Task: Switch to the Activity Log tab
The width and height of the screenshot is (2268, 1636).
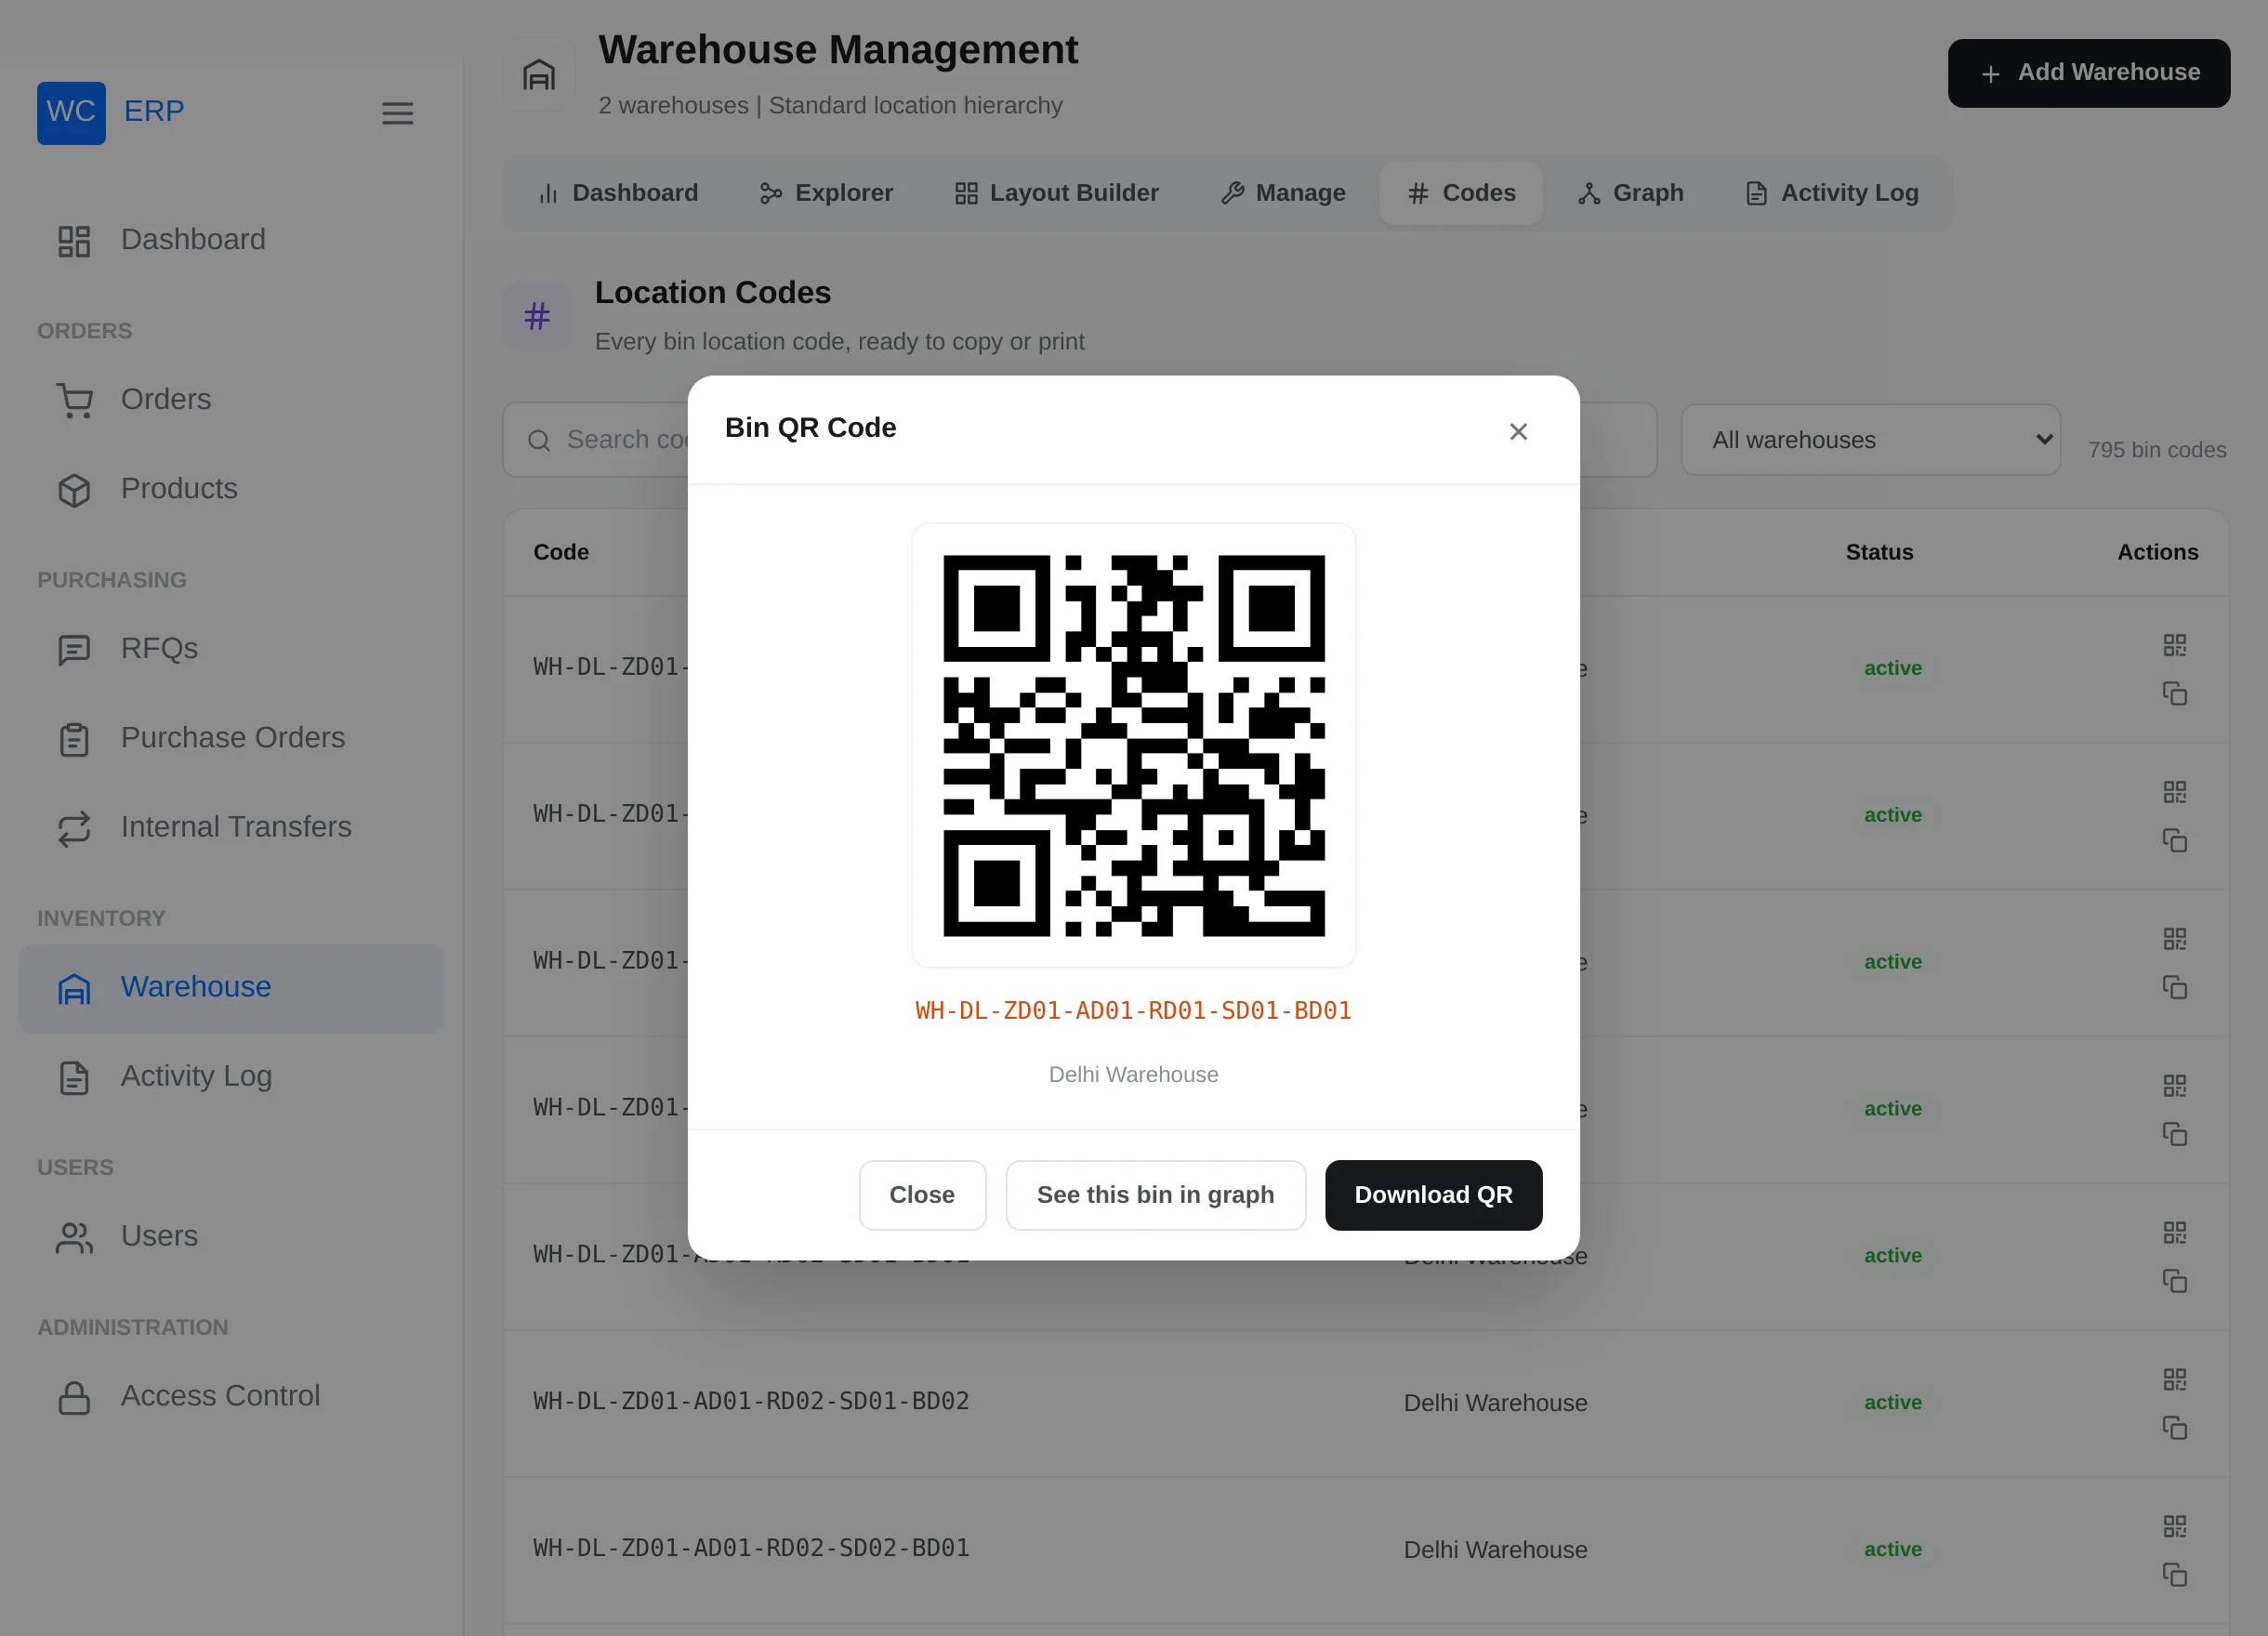Action: tap(1832, 193)
